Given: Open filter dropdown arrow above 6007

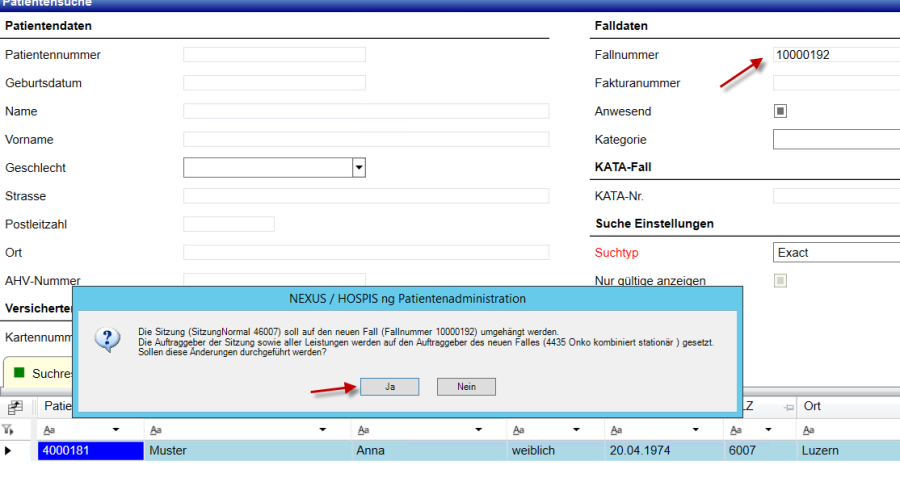Looking at the screenshot, I should pyautogui.click(x=768, y=430).
